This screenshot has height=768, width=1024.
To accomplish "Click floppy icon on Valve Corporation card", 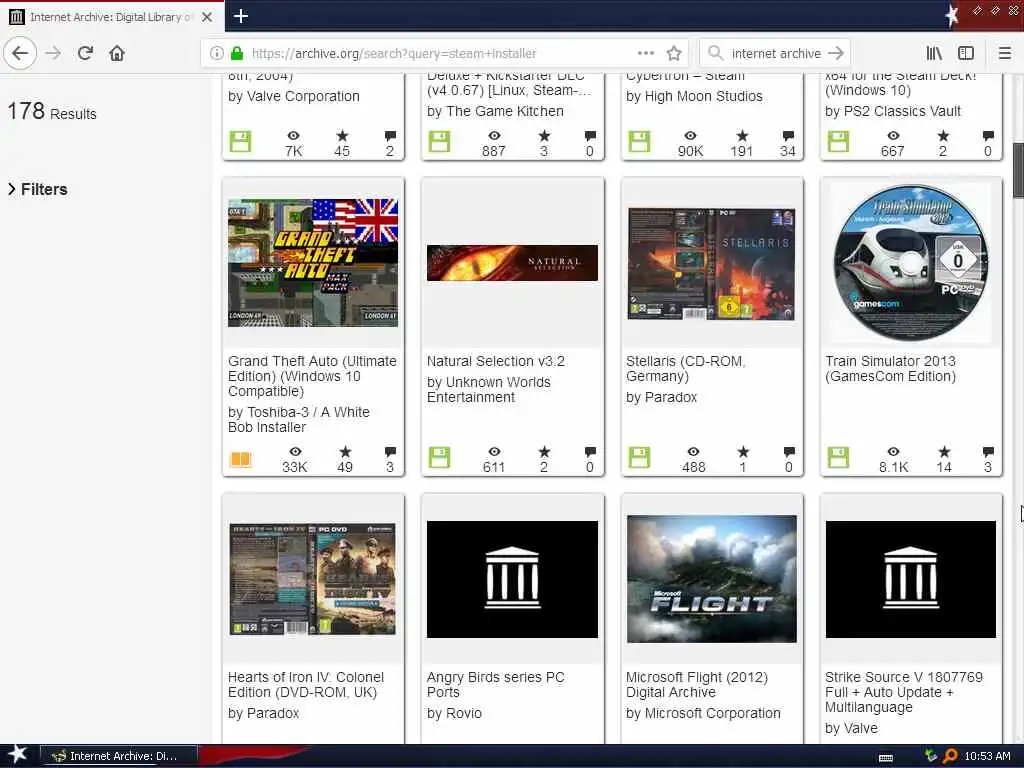I will (240, 142).
